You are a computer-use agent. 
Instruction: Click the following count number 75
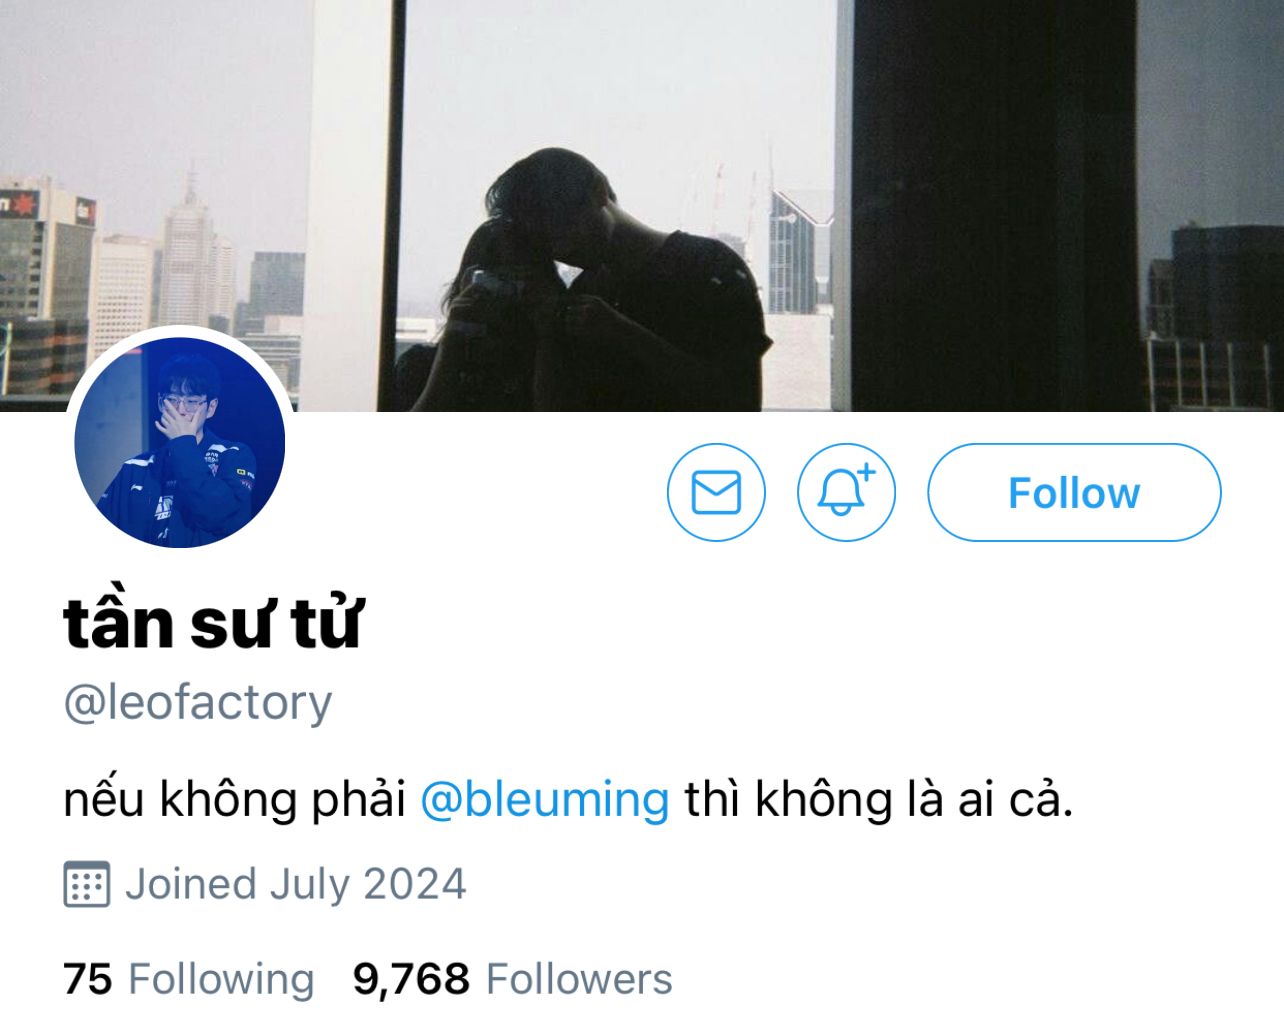pos(88,979)
